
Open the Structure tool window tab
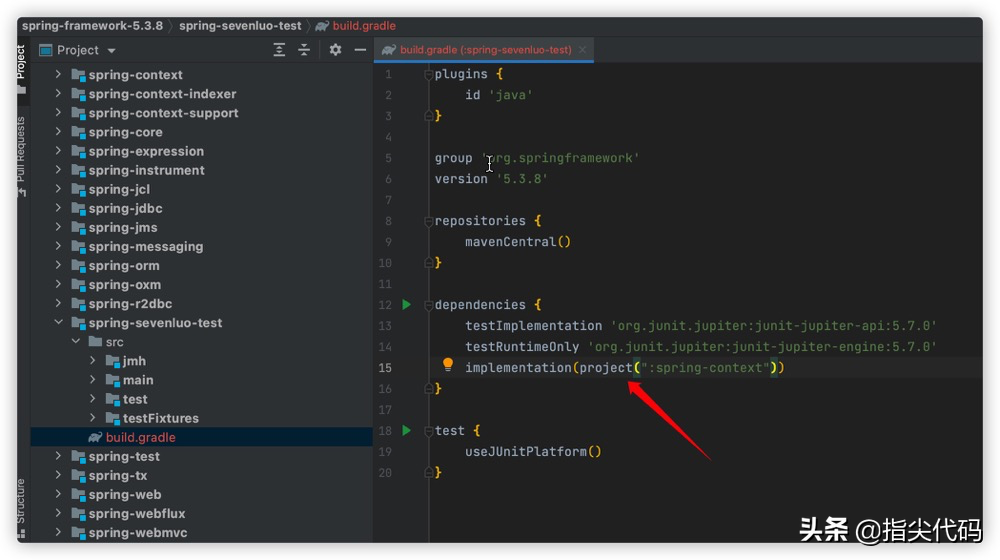click(21, 508)
